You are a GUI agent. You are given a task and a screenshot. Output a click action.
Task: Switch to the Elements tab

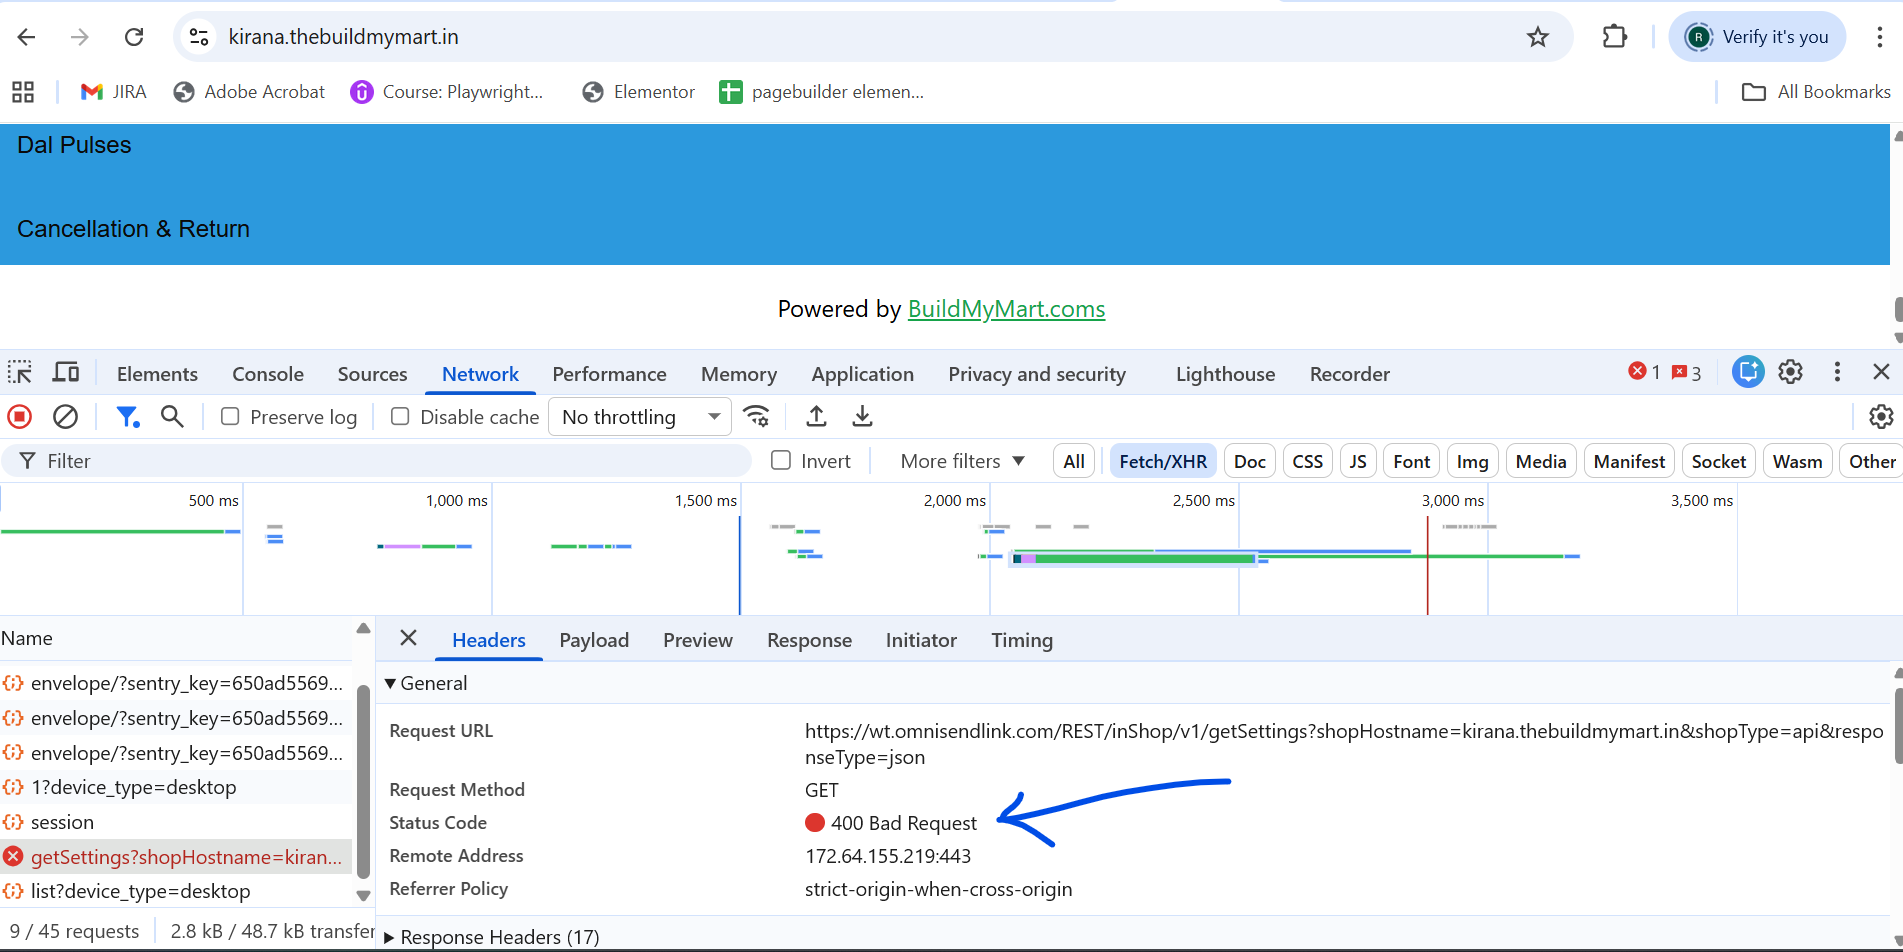click(x=157, y=374)
